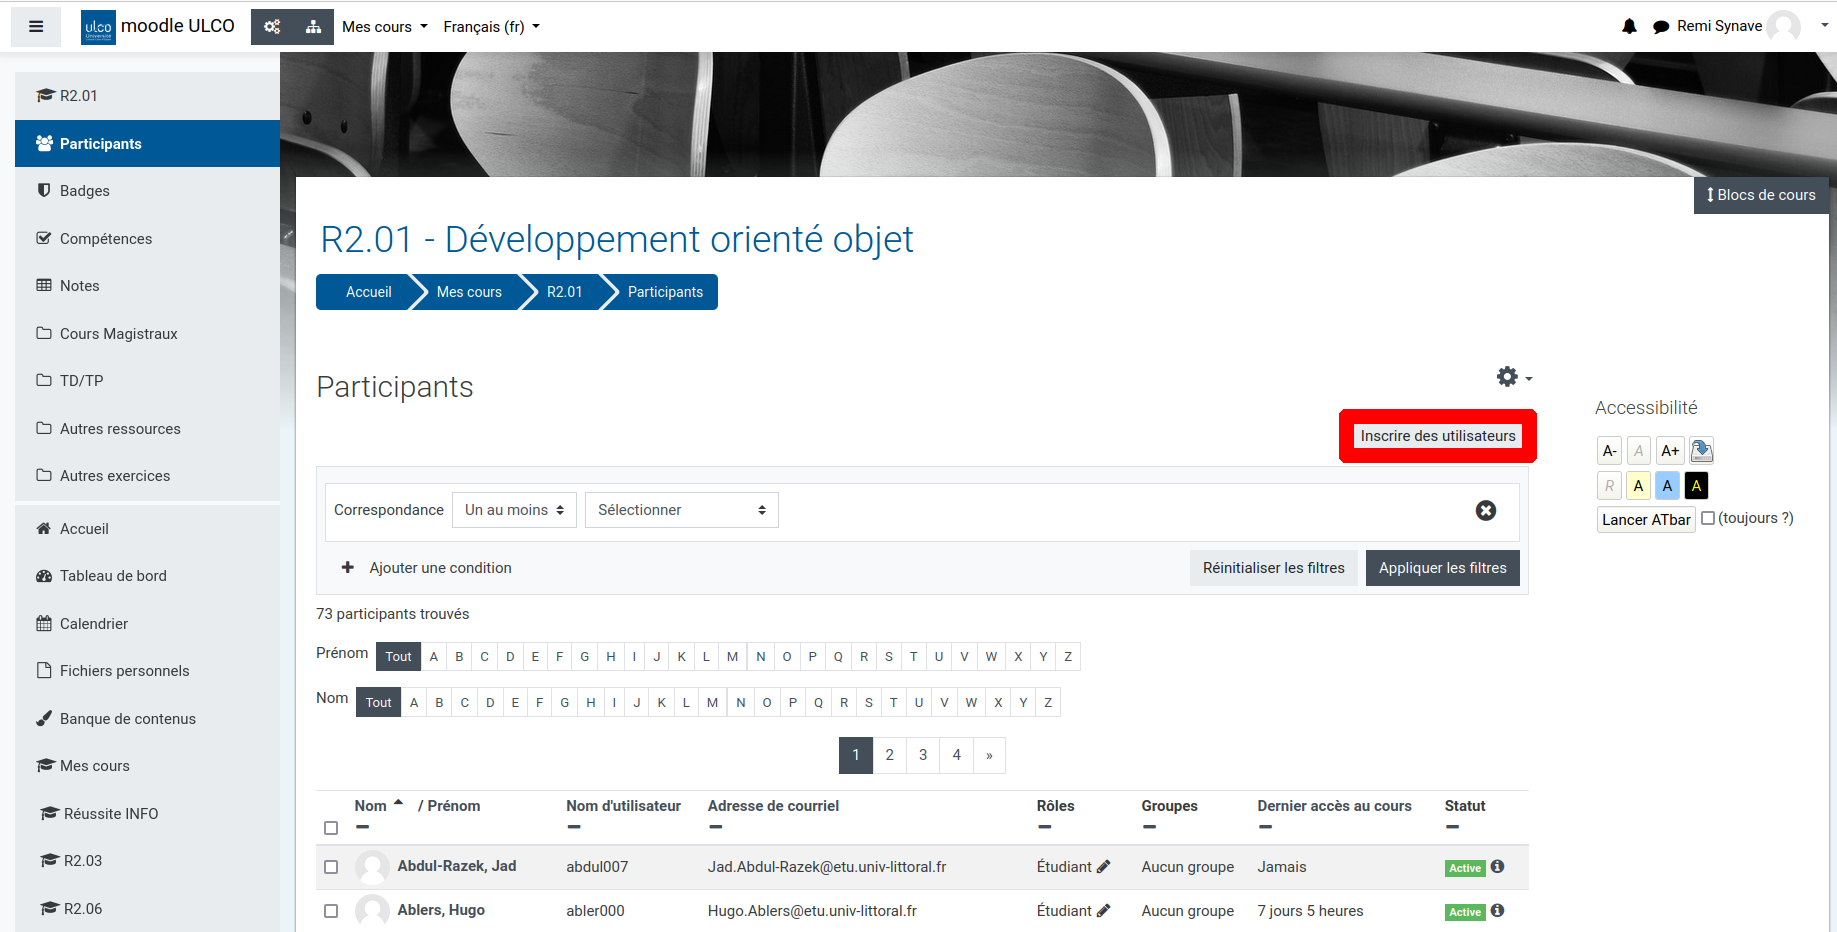Open the 'Un au moins' match dropdown
Image resolution: width=1837 pixels, height=932 pixels.
(514, 510)
